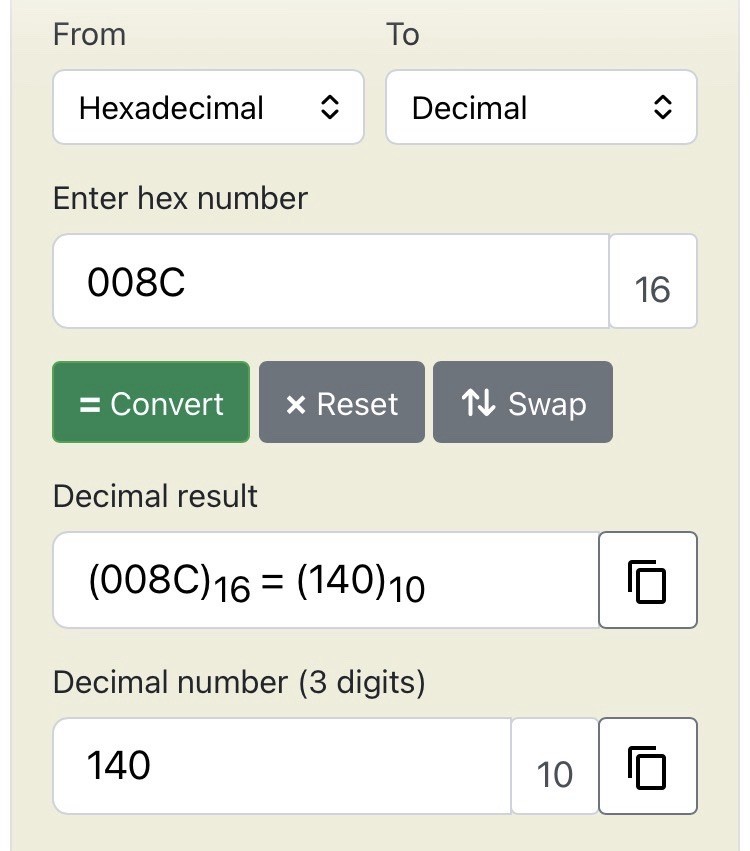750x851 pixels.
Task: Click the (008C)16 = (140)10 result field
Action: [325, 581]
